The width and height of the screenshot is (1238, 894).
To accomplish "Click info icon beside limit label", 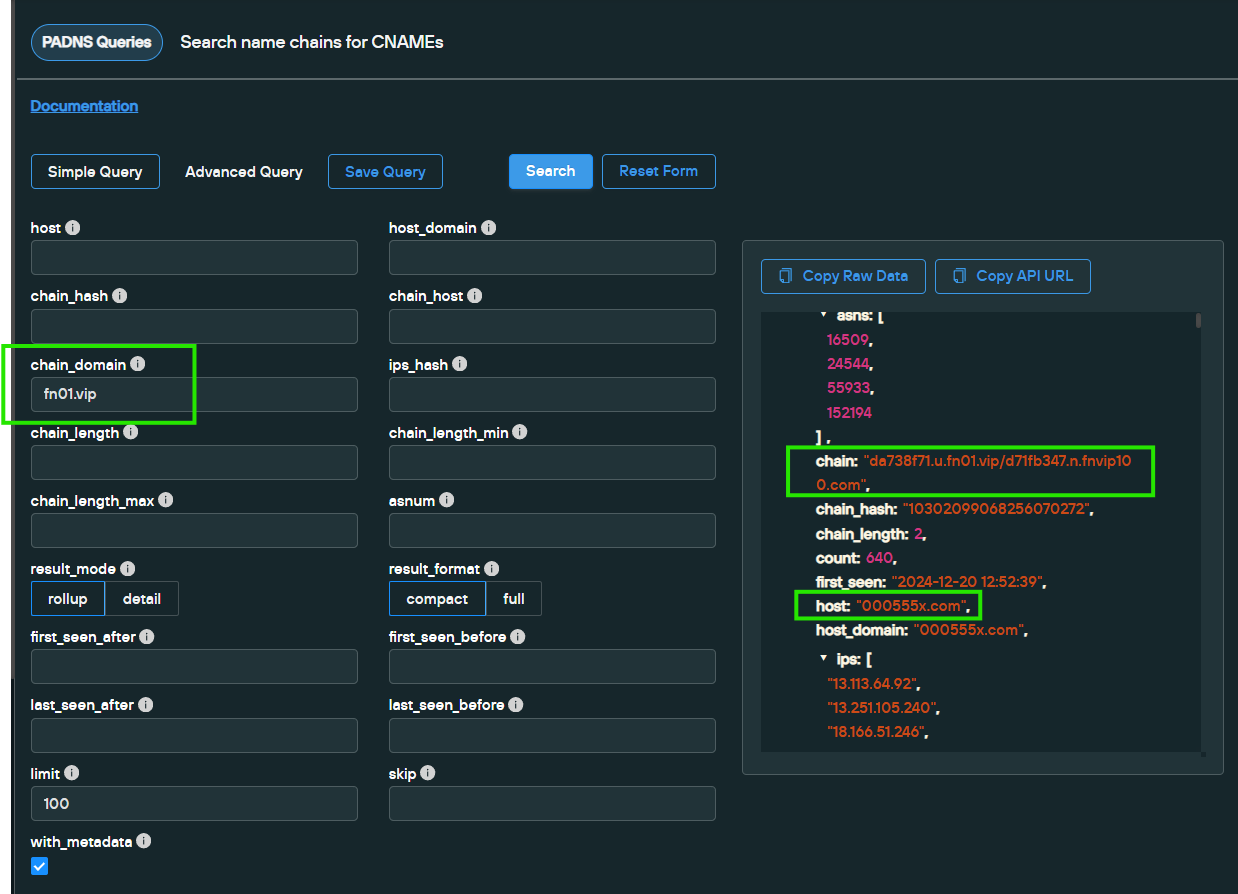I will coord(72,774).
